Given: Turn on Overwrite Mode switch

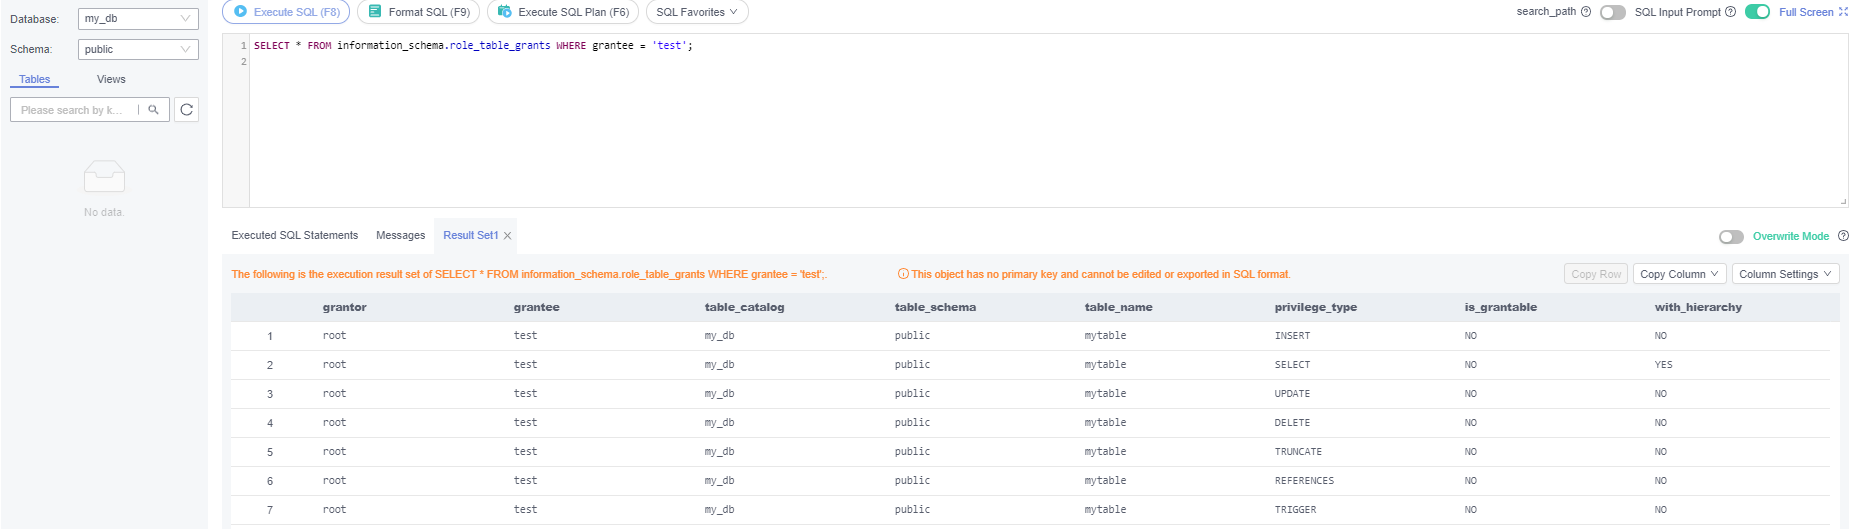Looking at the screenshot, I should [1731, 237].
